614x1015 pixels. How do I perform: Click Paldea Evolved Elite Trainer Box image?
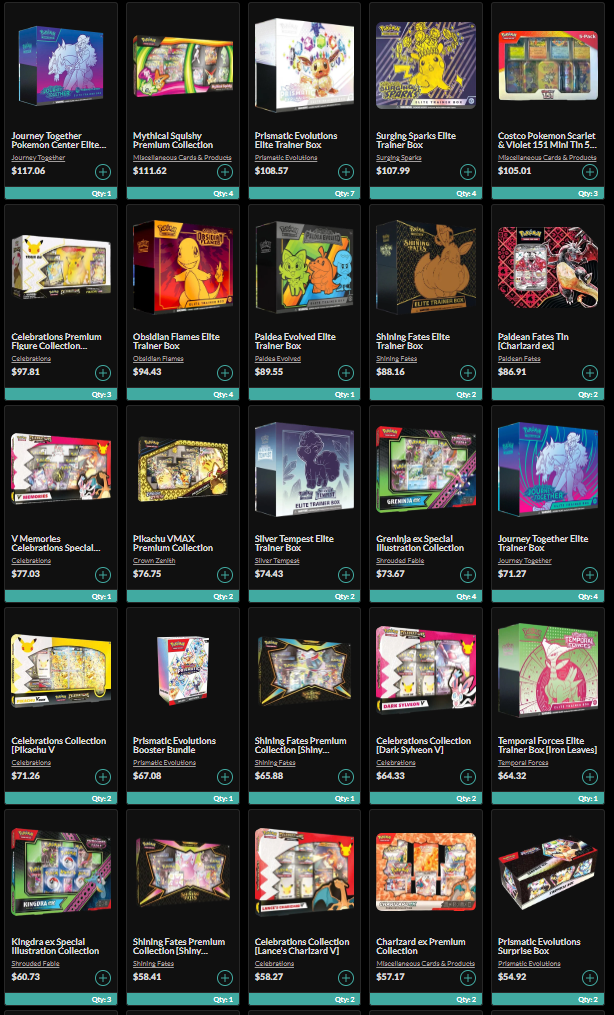click(x=305, y=267)
